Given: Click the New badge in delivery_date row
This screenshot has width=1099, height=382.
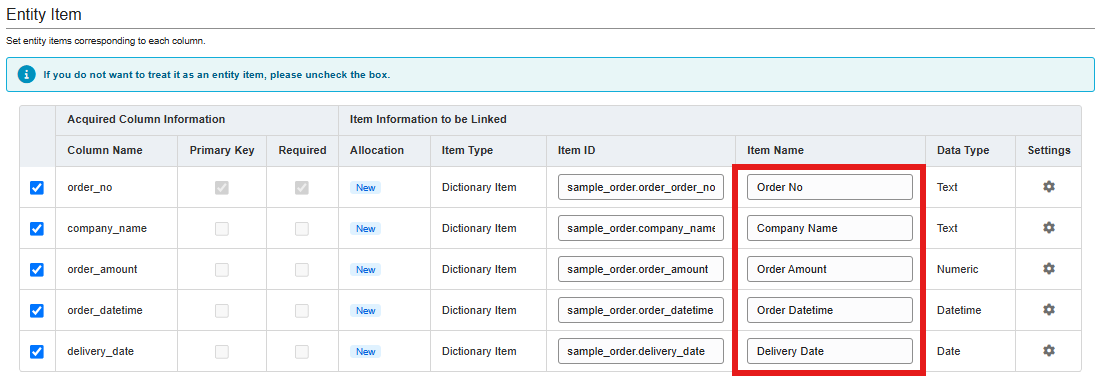Looking at the screenshot, I should click(365, 351).
